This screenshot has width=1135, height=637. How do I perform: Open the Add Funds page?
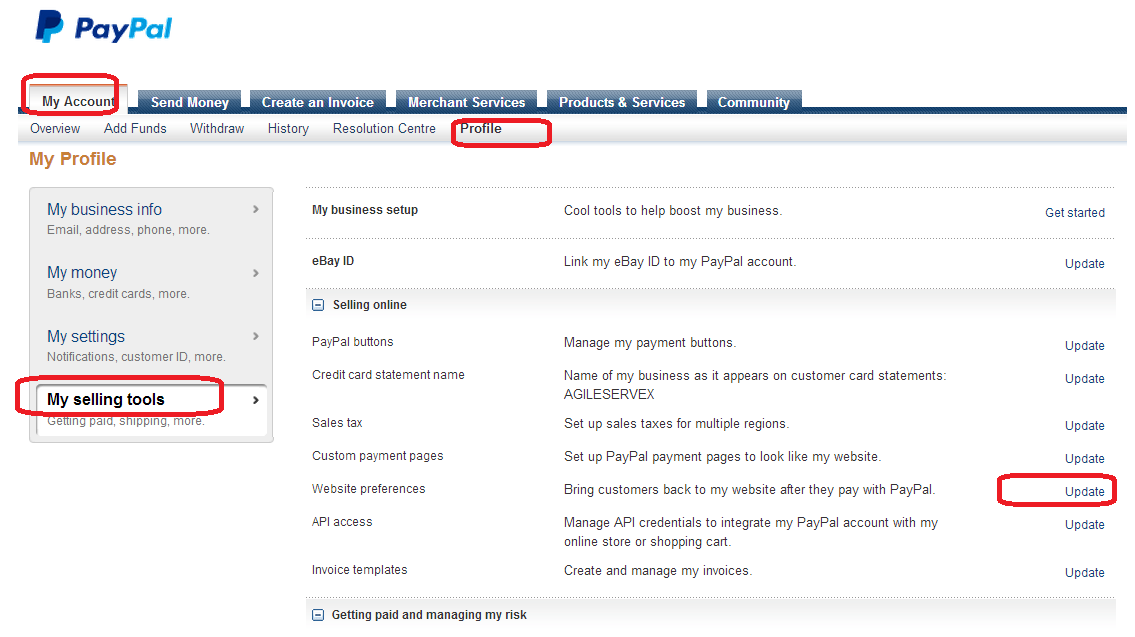tap(135, 128)
